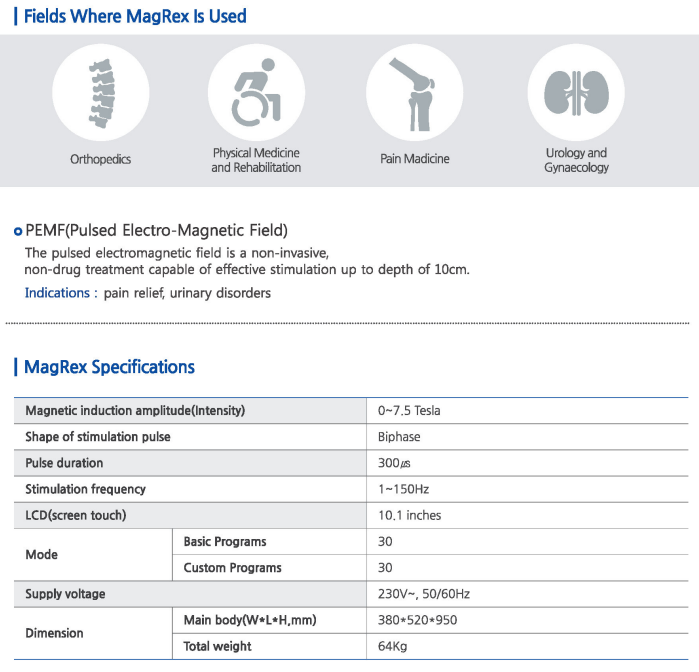
Task: Click the '30' value beside Custom Programs
Action: tap(385, 568)
